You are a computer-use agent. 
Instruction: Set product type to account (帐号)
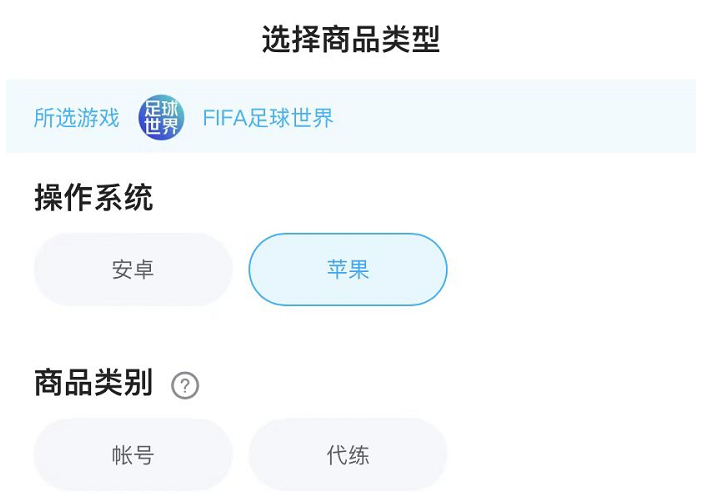pyautogui.click(x=133, y=456)
